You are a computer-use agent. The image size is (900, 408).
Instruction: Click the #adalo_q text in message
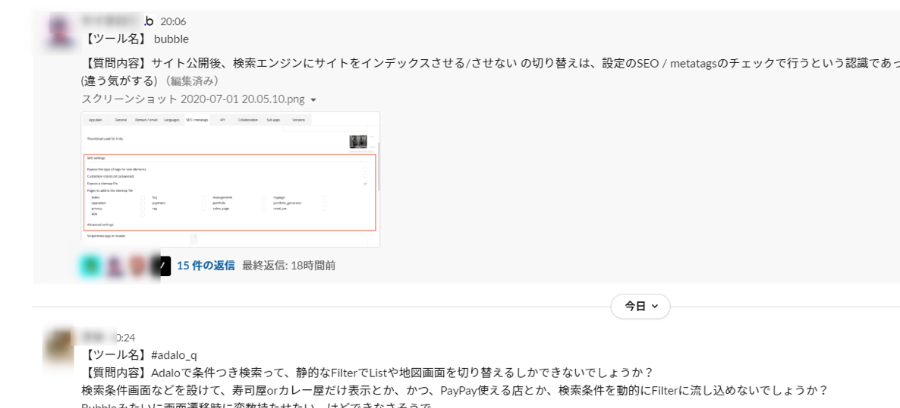click(x=176, y=355)
